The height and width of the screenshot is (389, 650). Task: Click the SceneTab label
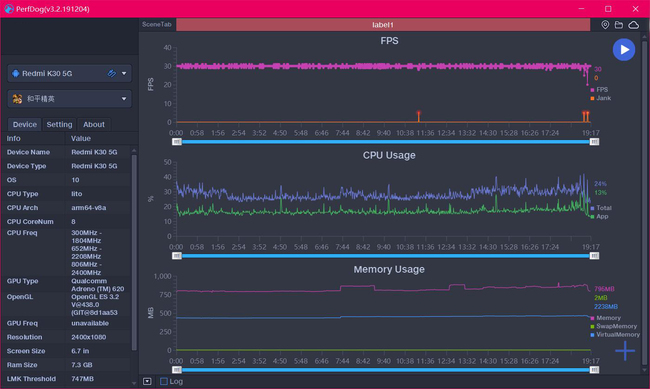(x=156, y=24)
